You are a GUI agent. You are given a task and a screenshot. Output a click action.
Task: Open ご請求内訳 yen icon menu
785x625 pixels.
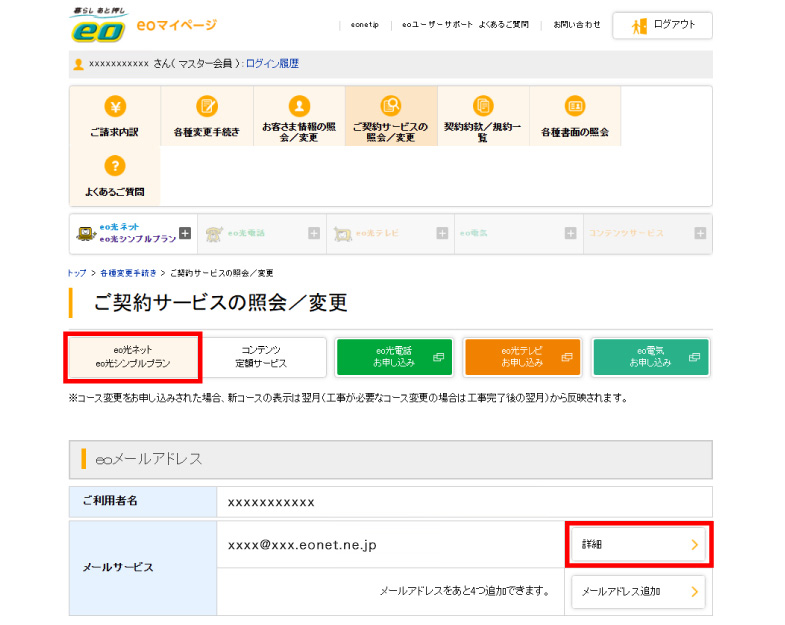point(115,107)
